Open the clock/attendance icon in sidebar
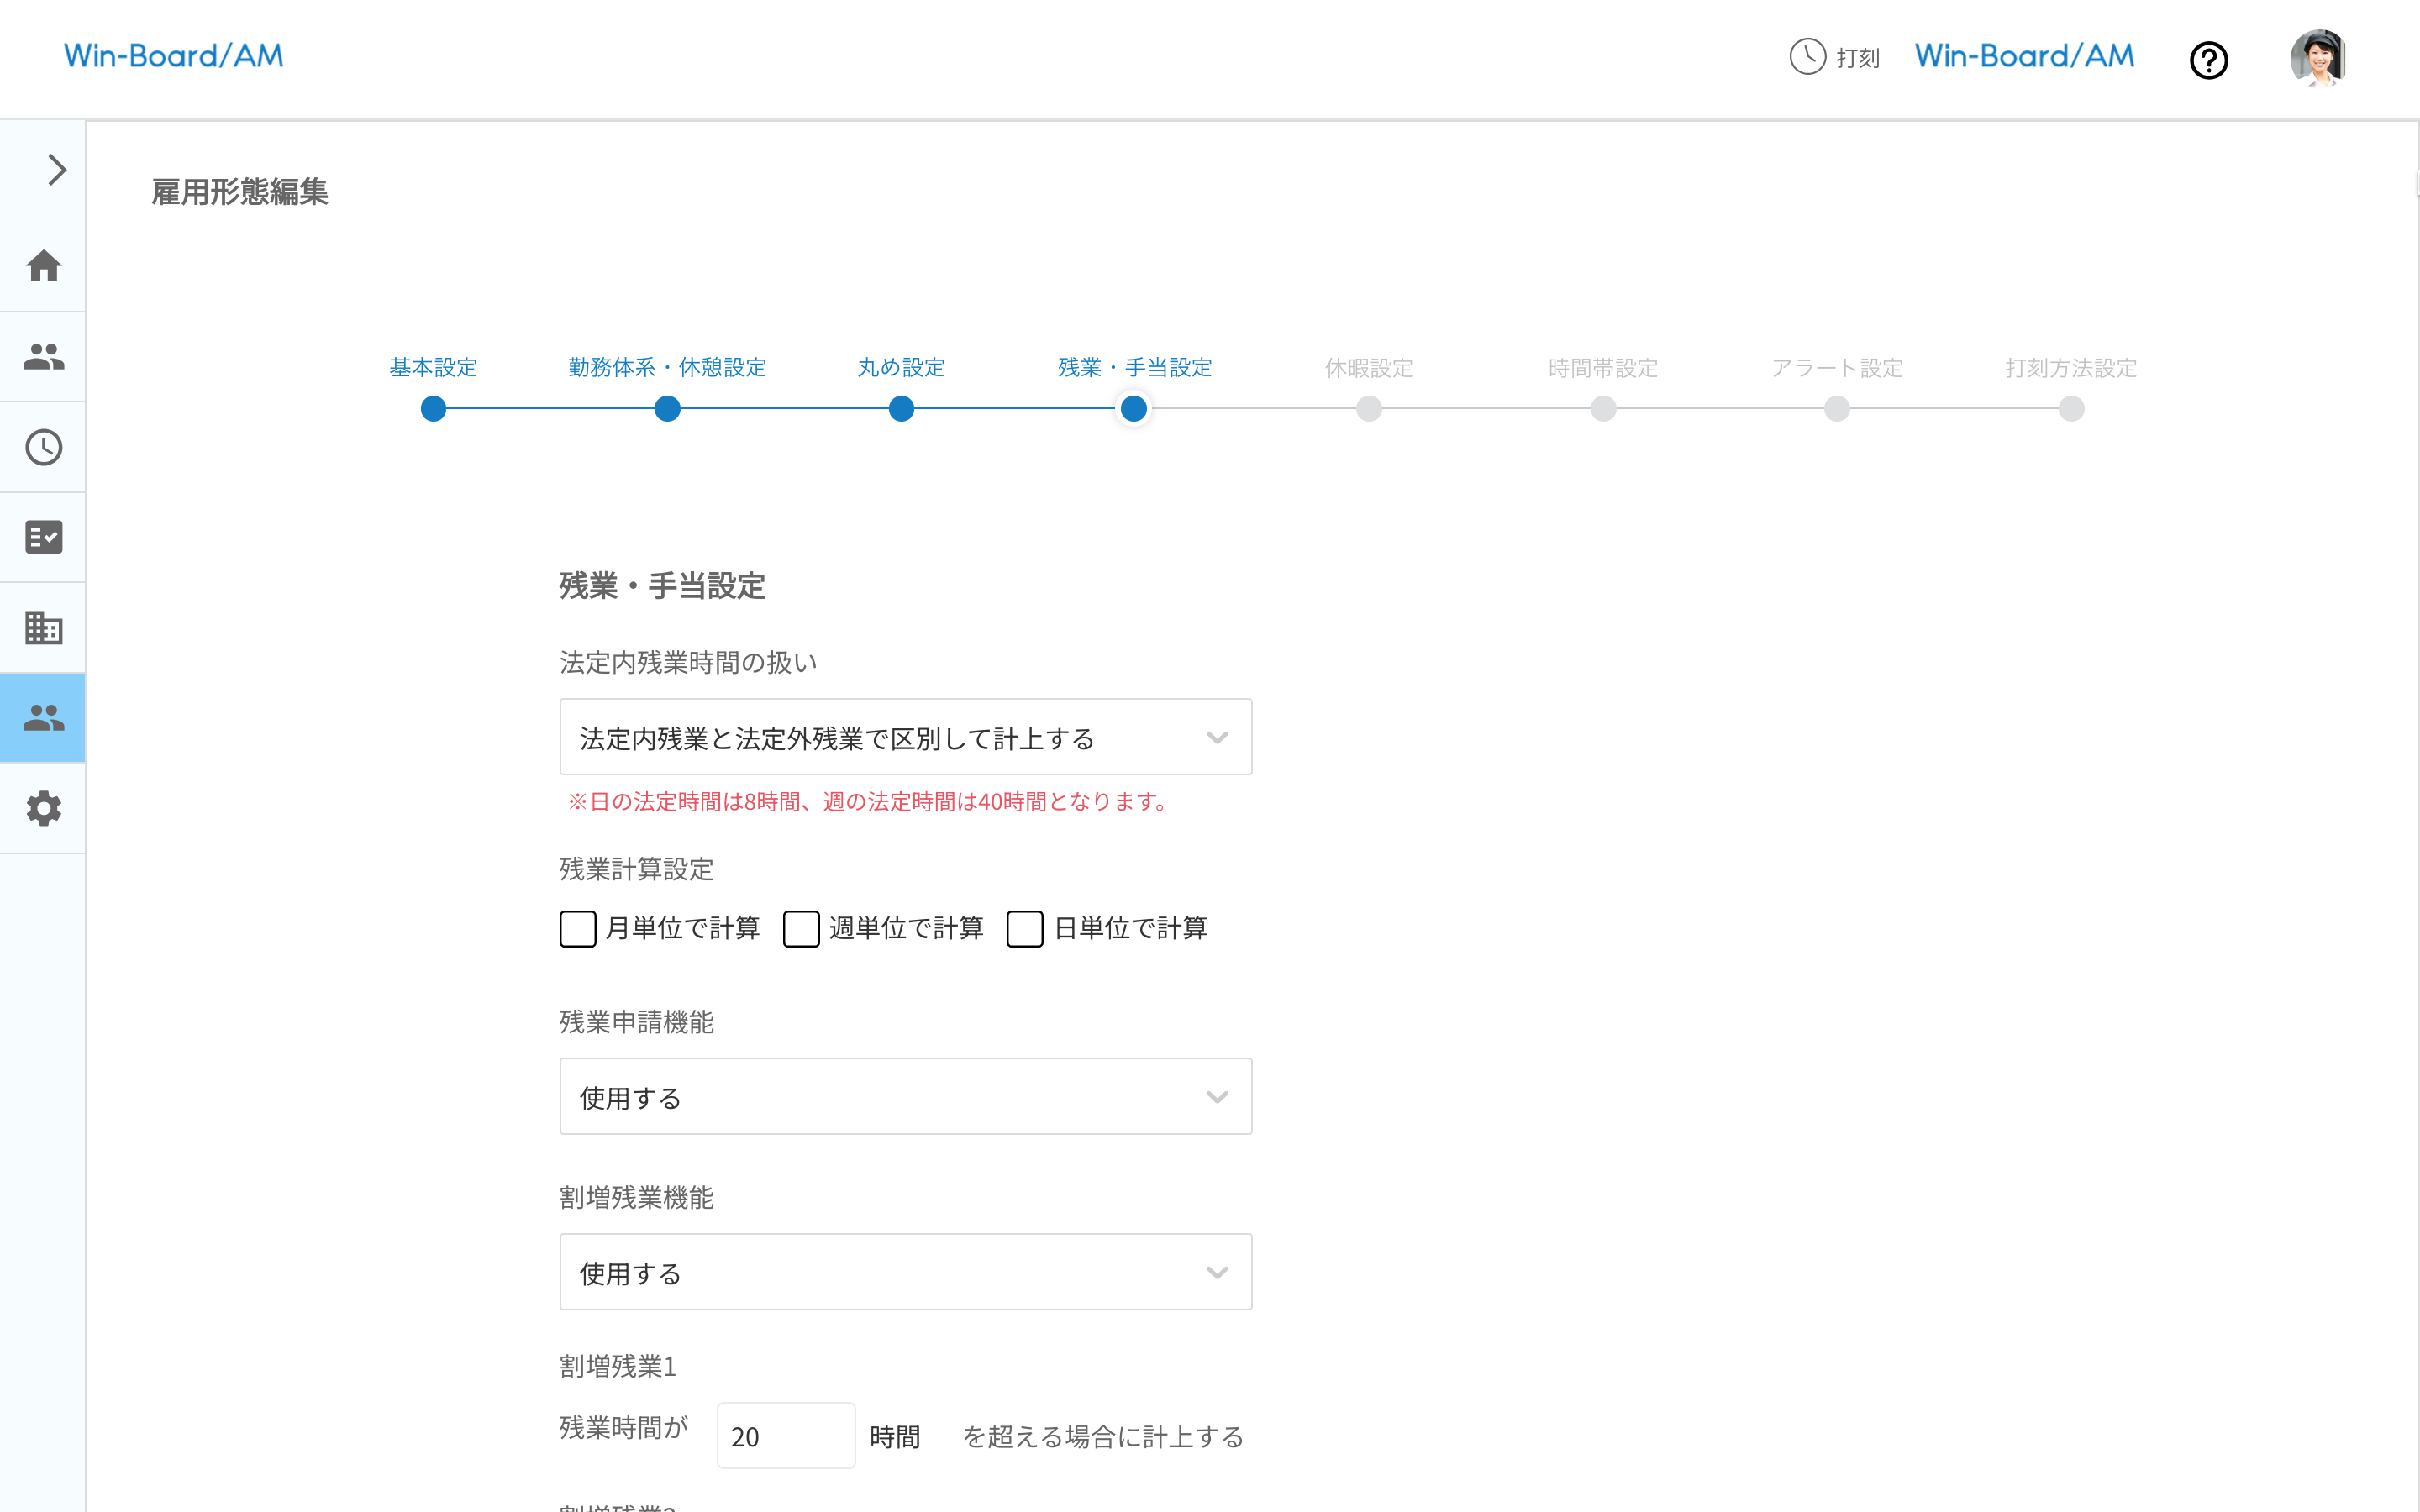 (43, 447)
